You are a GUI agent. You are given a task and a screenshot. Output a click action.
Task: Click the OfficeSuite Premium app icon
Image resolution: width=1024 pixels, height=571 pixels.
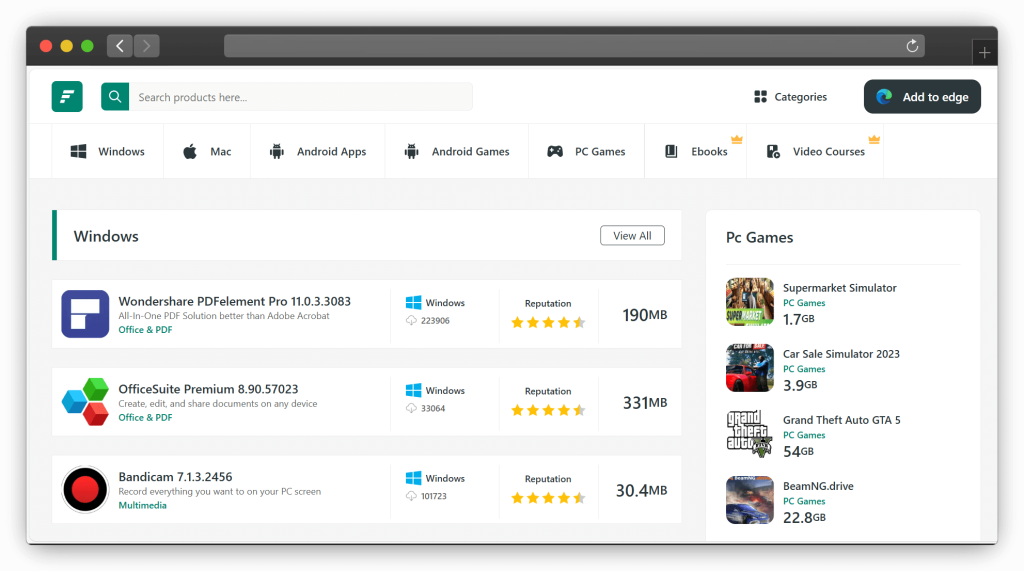tap(85, 402)
